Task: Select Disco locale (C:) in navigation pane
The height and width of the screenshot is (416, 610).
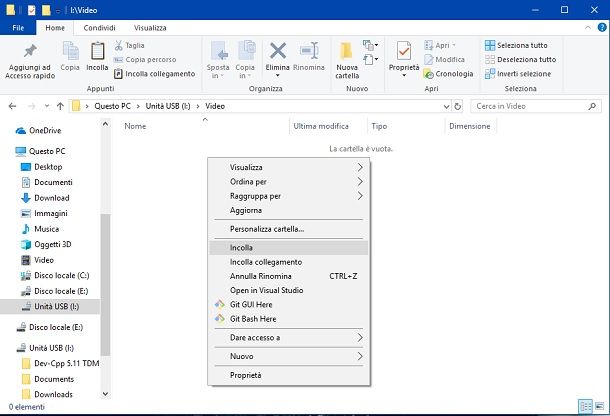Action: tap(55, 276)
